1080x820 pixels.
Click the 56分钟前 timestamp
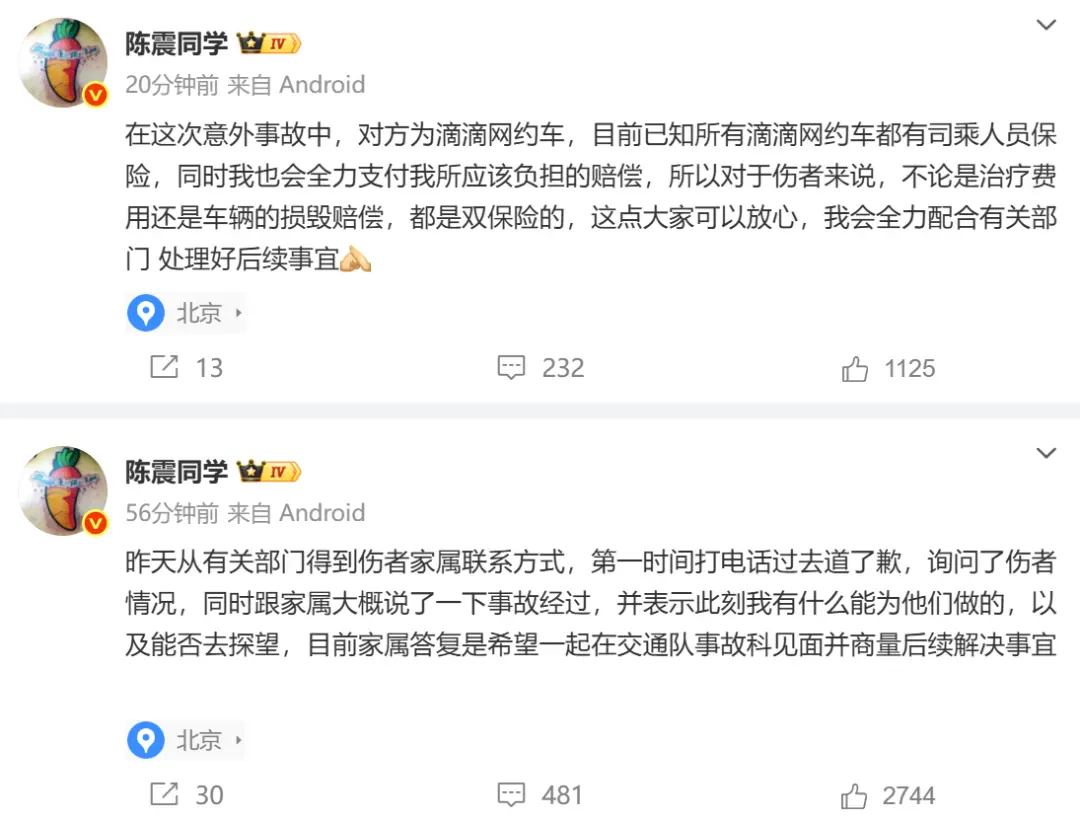pos(171,513)
